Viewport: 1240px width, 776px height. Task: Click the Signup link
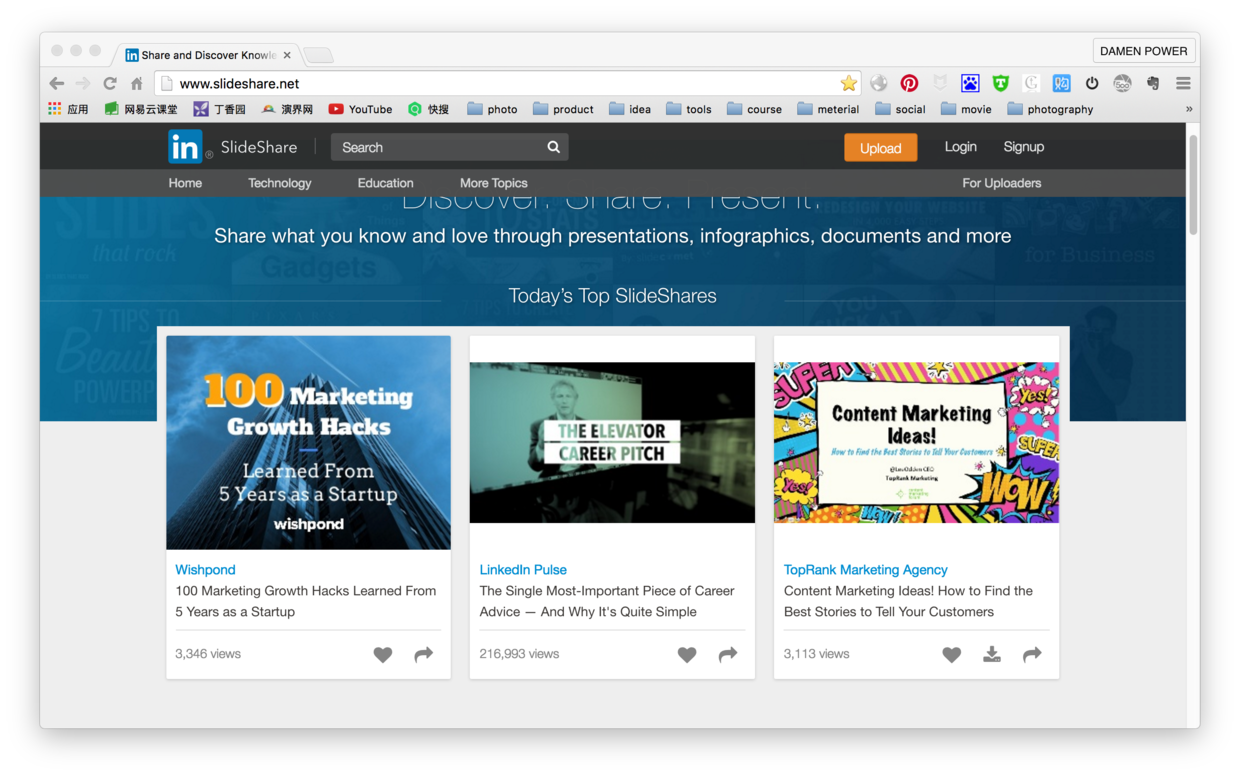click(x=1024, y=147)
